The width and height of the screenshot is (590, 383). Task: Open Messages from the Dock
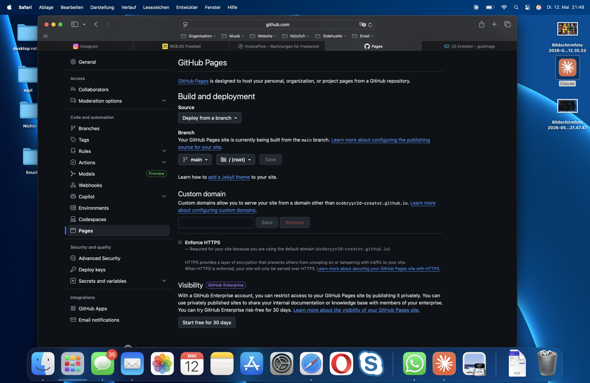[x=102, y=364]
